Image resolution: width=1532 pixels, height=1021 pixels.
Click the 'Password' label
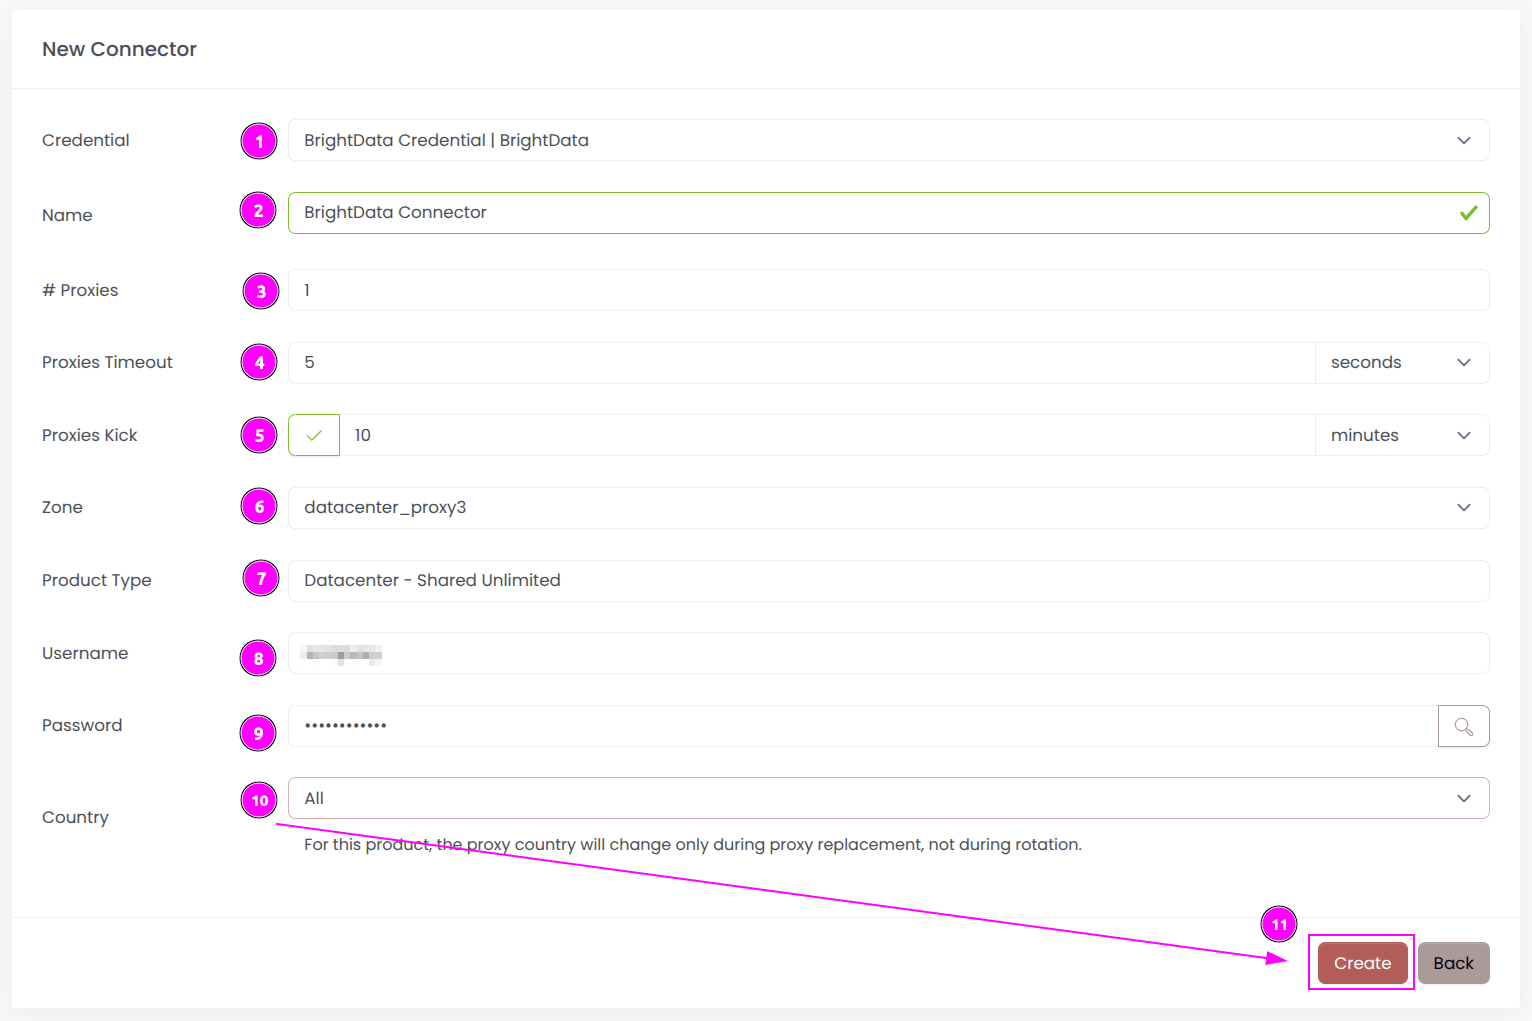[x=82, y=725]
